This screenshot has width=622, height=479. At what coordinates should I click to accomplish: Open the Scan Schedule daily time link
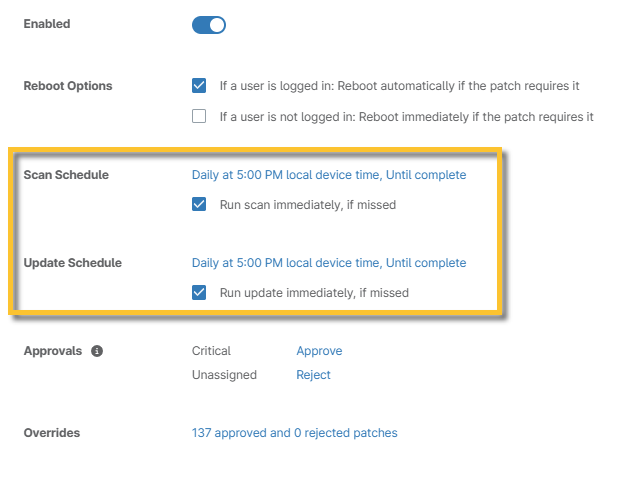[x=328, y=175]
